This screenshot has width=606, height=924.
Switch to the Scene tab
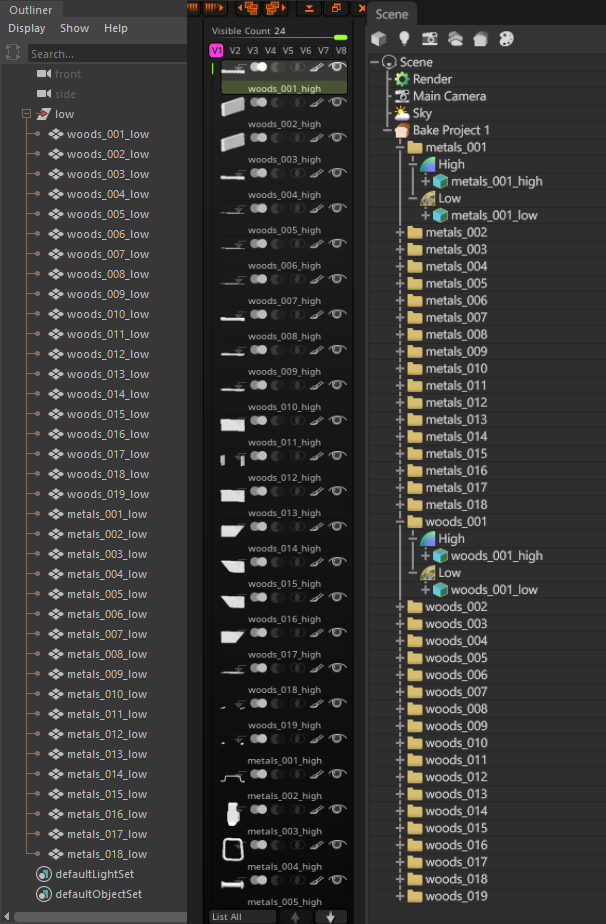[391, 14]
